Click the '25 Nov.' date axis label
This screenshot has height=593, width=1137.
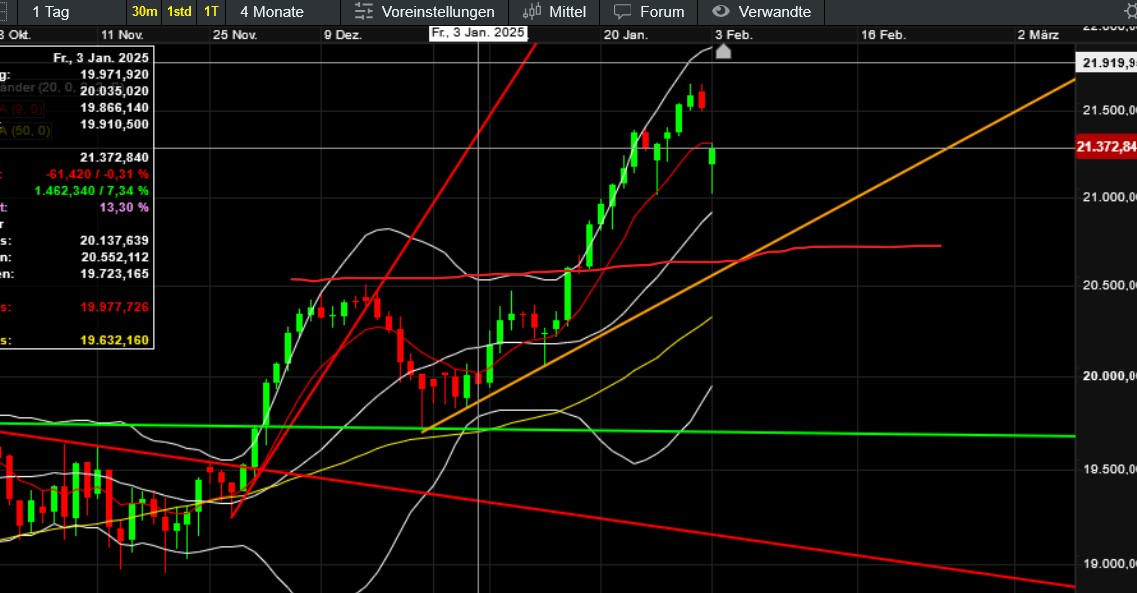pyautogui.click(x=234, y=35)
